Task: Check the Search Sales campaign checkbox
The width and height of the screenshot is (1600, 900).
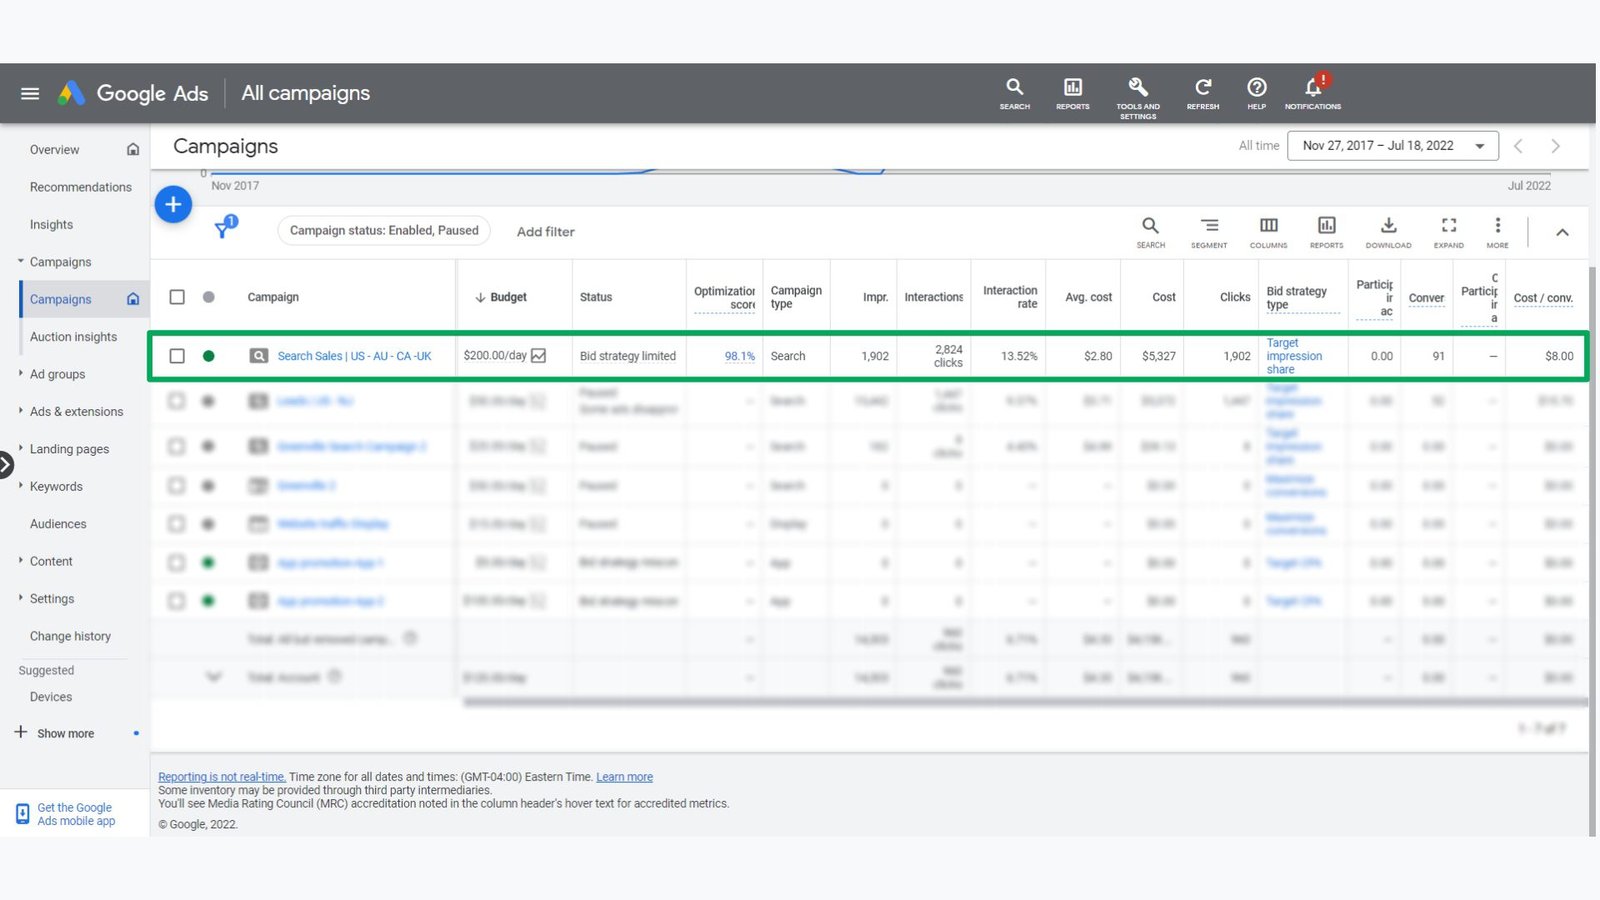Action: [177, 356]
